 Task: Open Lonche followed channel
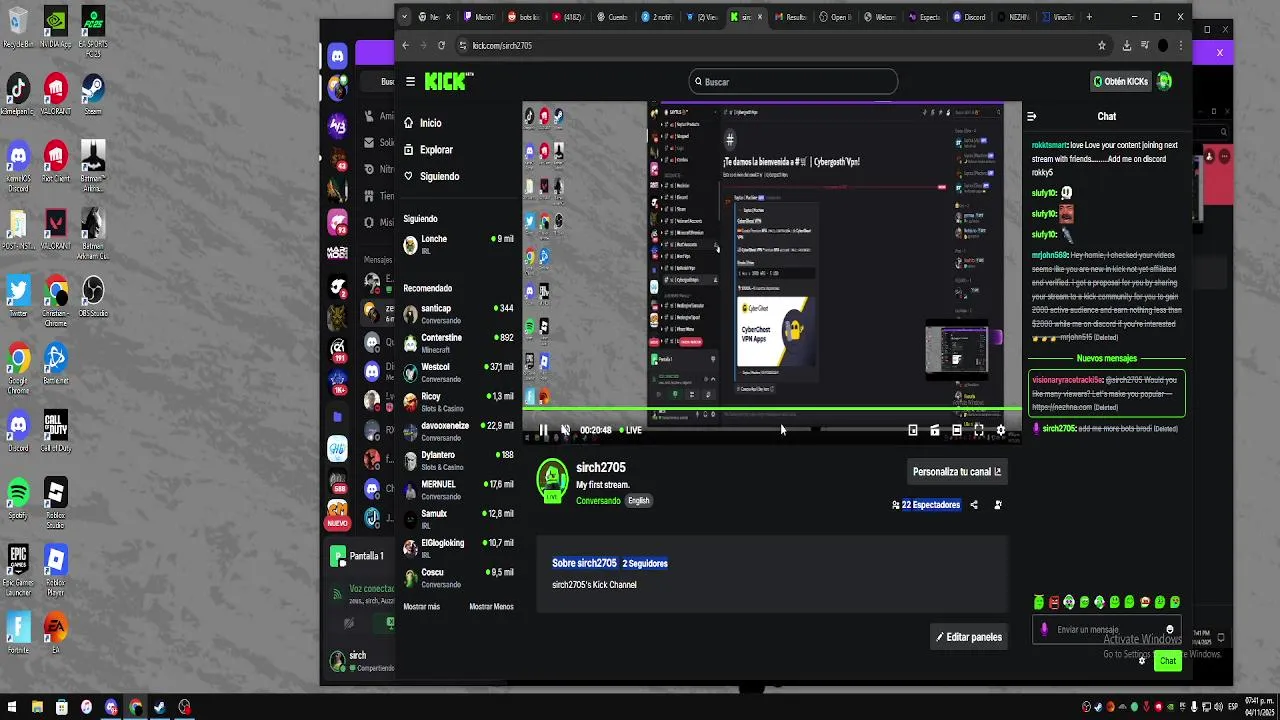(459, 245)
